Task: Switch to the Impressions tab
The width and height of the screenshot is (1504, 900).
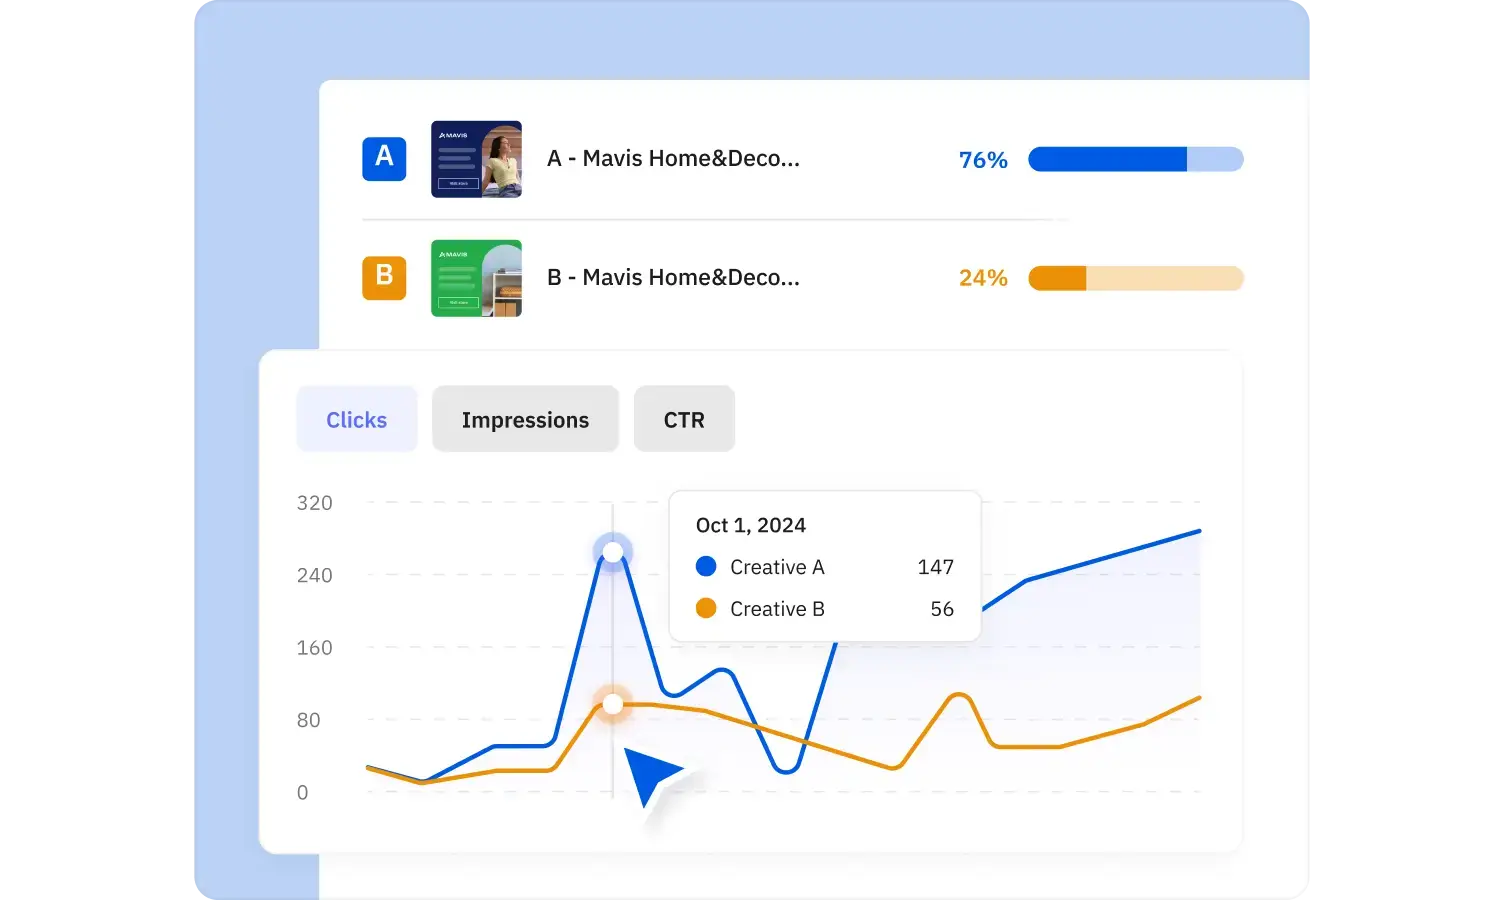Action: point(525,419)
